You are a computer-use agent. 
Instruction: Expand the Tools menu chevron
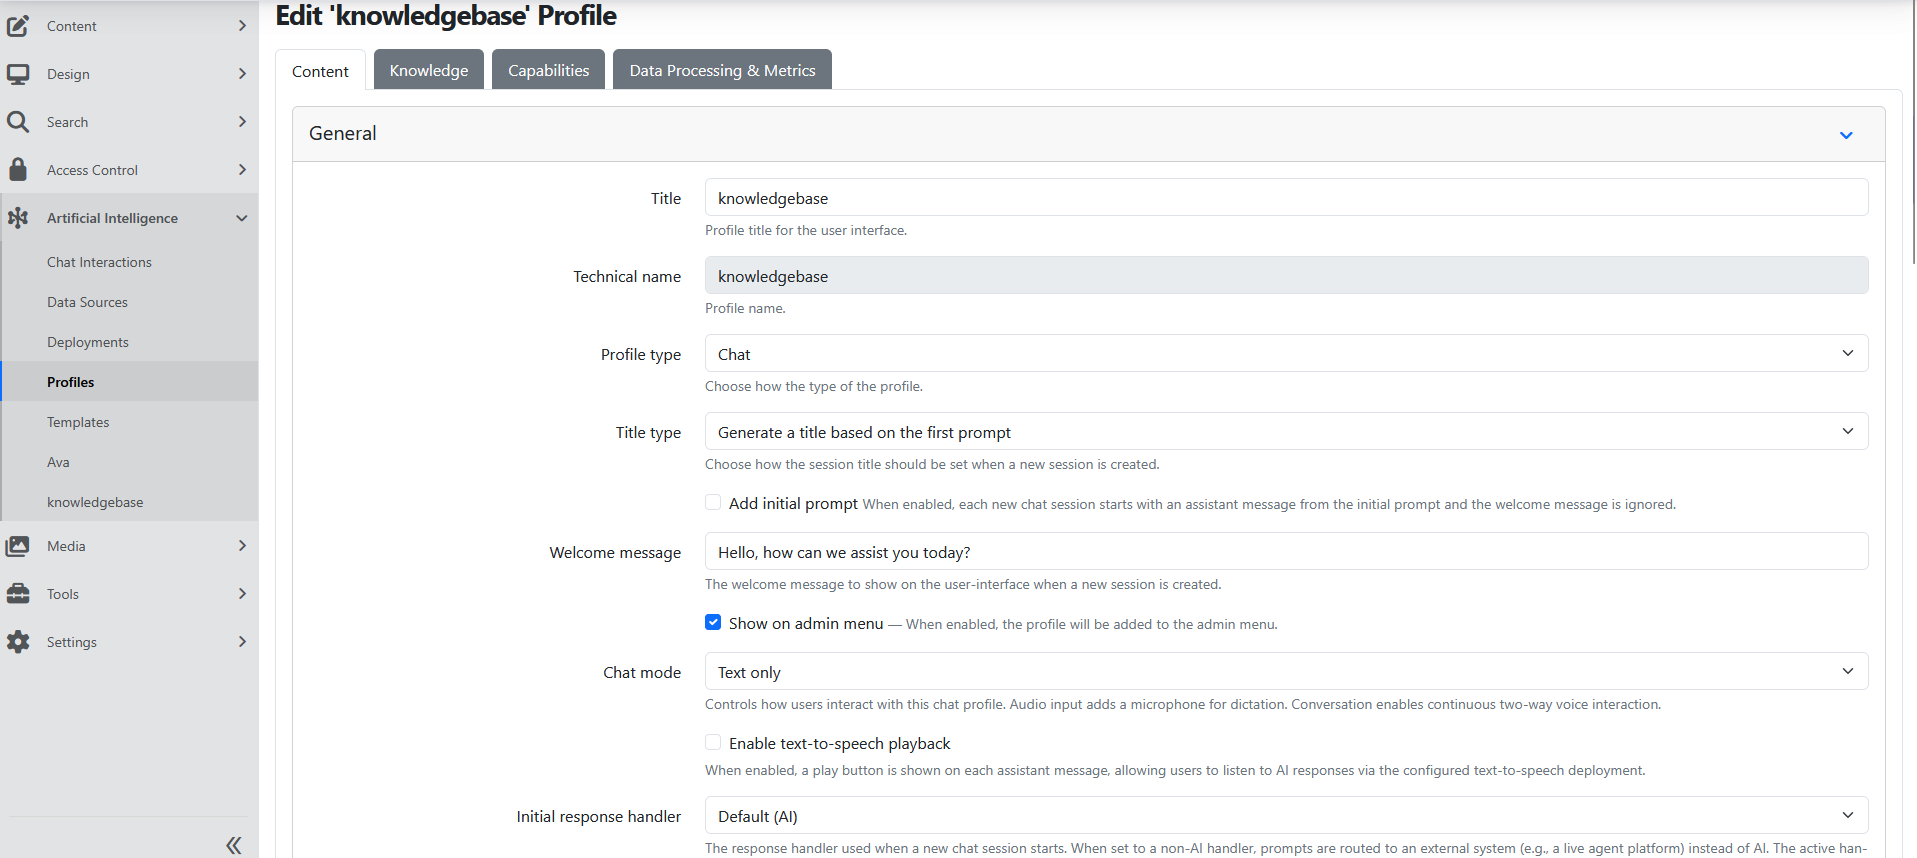click(242, 594)
